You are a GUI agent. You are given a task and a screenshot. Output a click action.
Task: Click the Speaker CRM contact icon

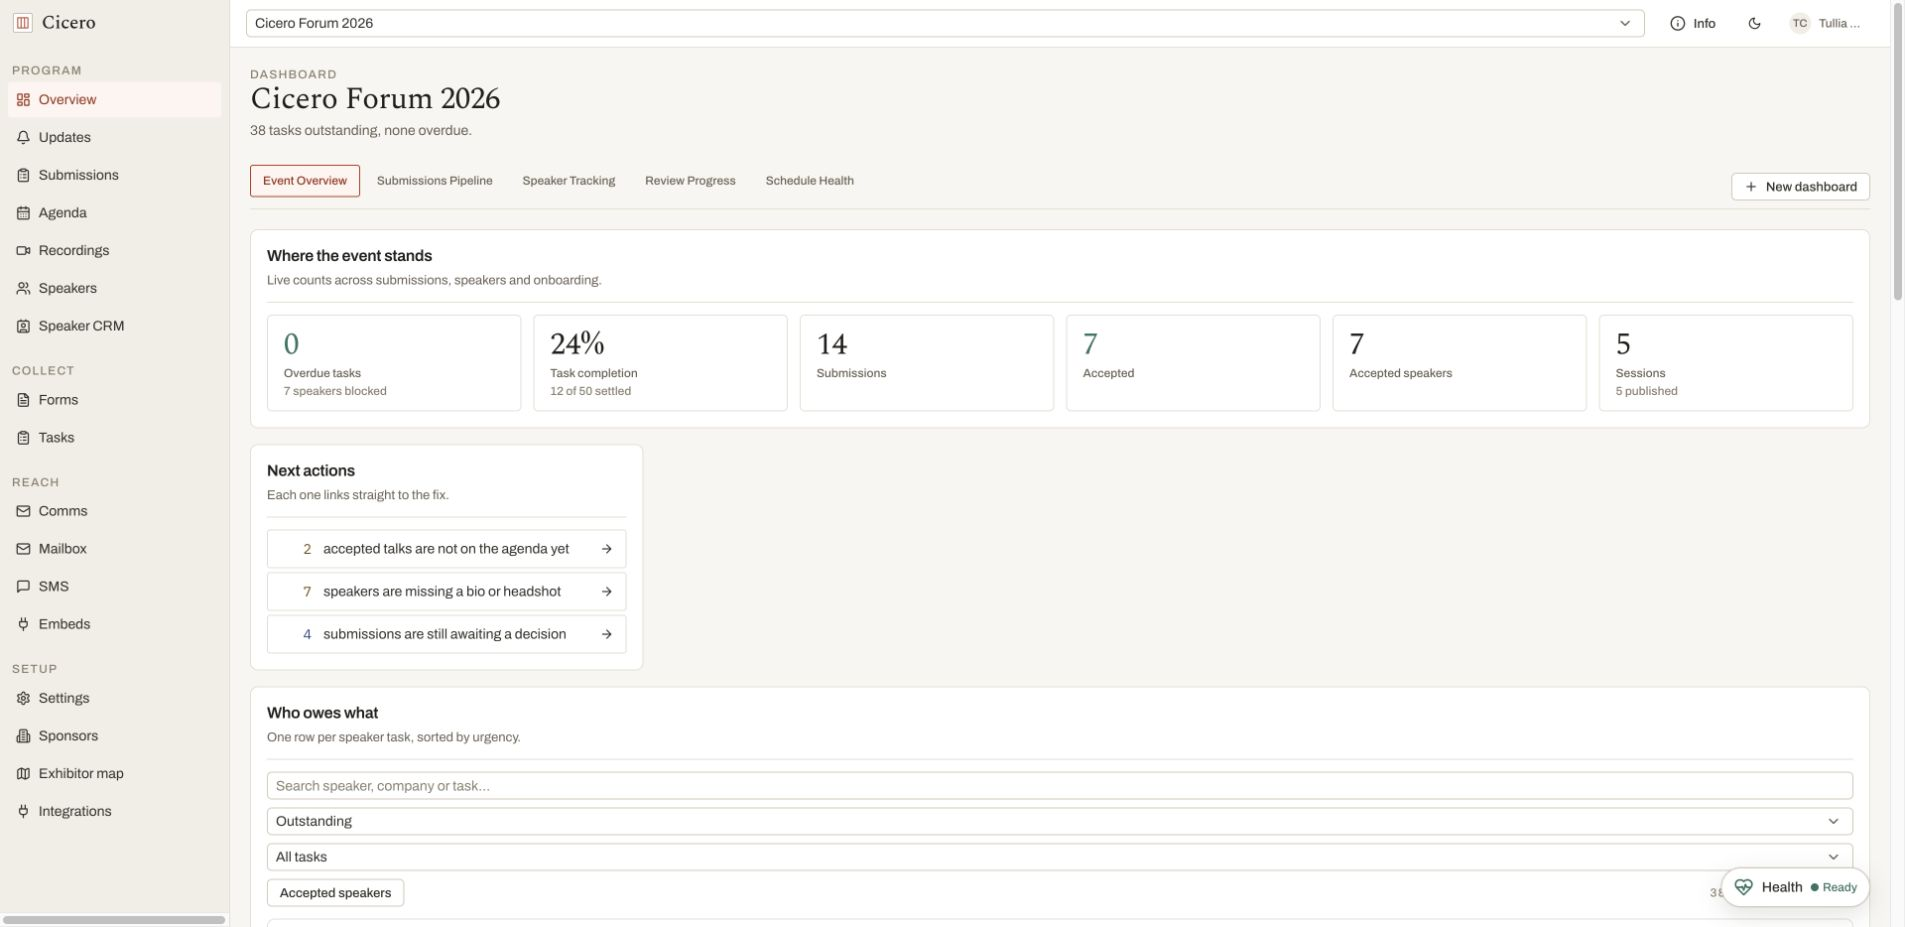click(23, 326)
